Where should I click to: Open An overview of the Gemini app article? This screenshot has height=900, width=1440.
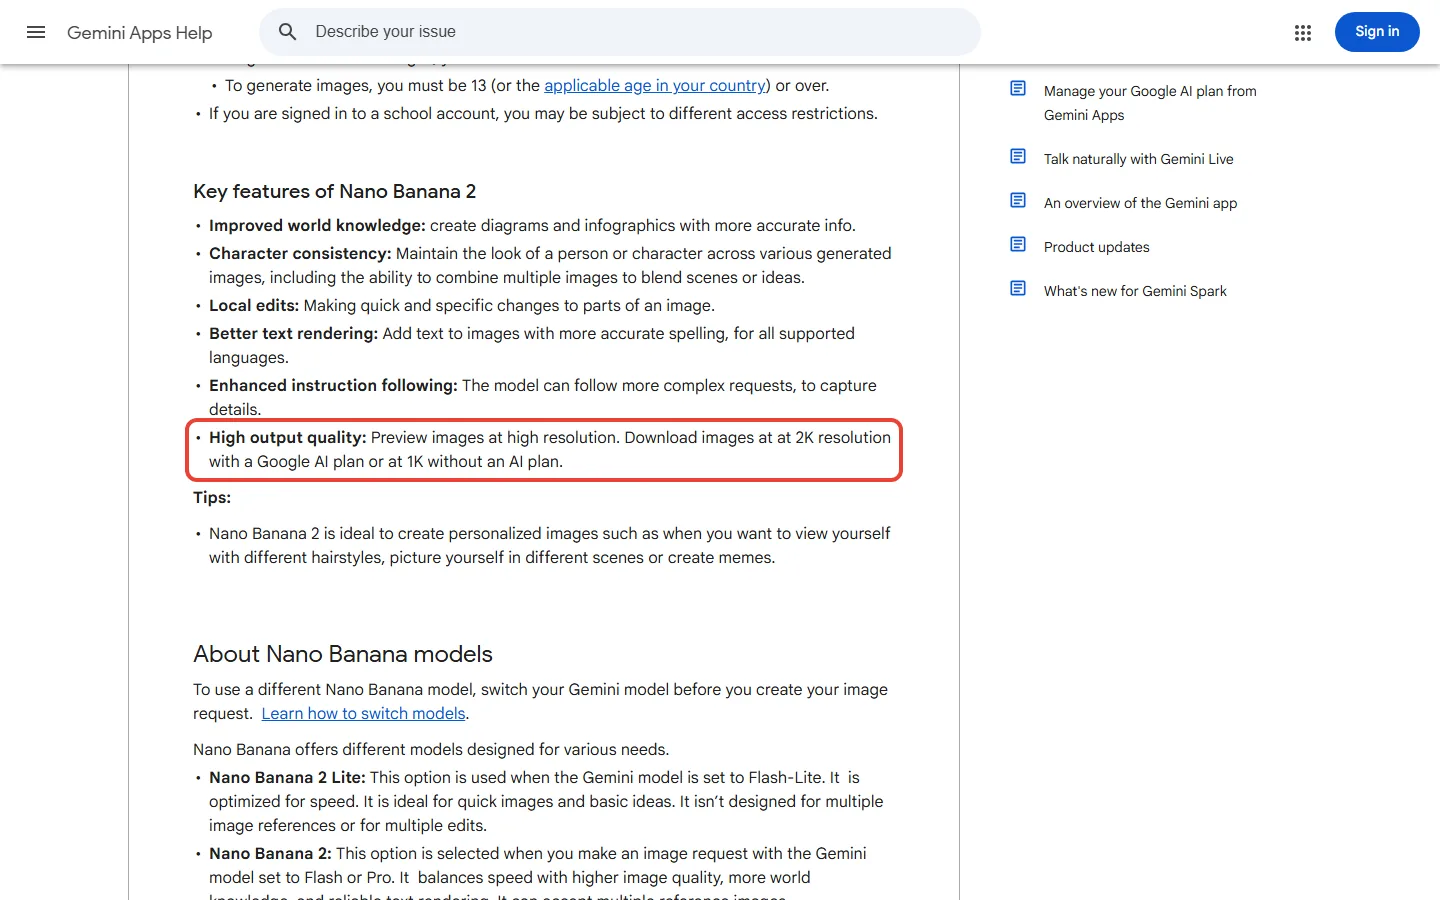click(1140, 203)
